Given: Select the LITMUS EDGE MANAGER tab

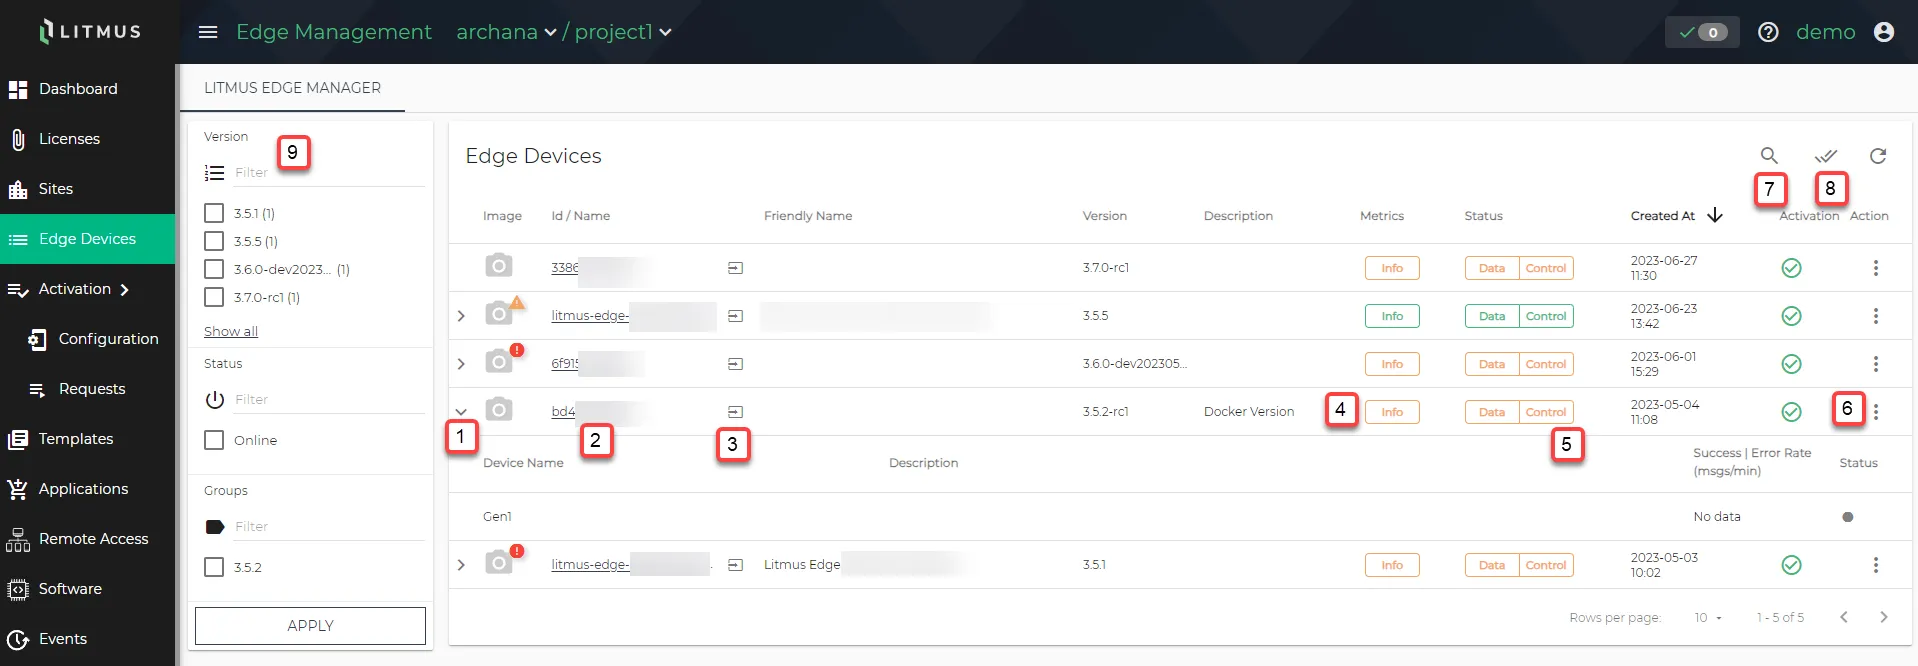Looking at the screenshot, I should pos(292,88).
